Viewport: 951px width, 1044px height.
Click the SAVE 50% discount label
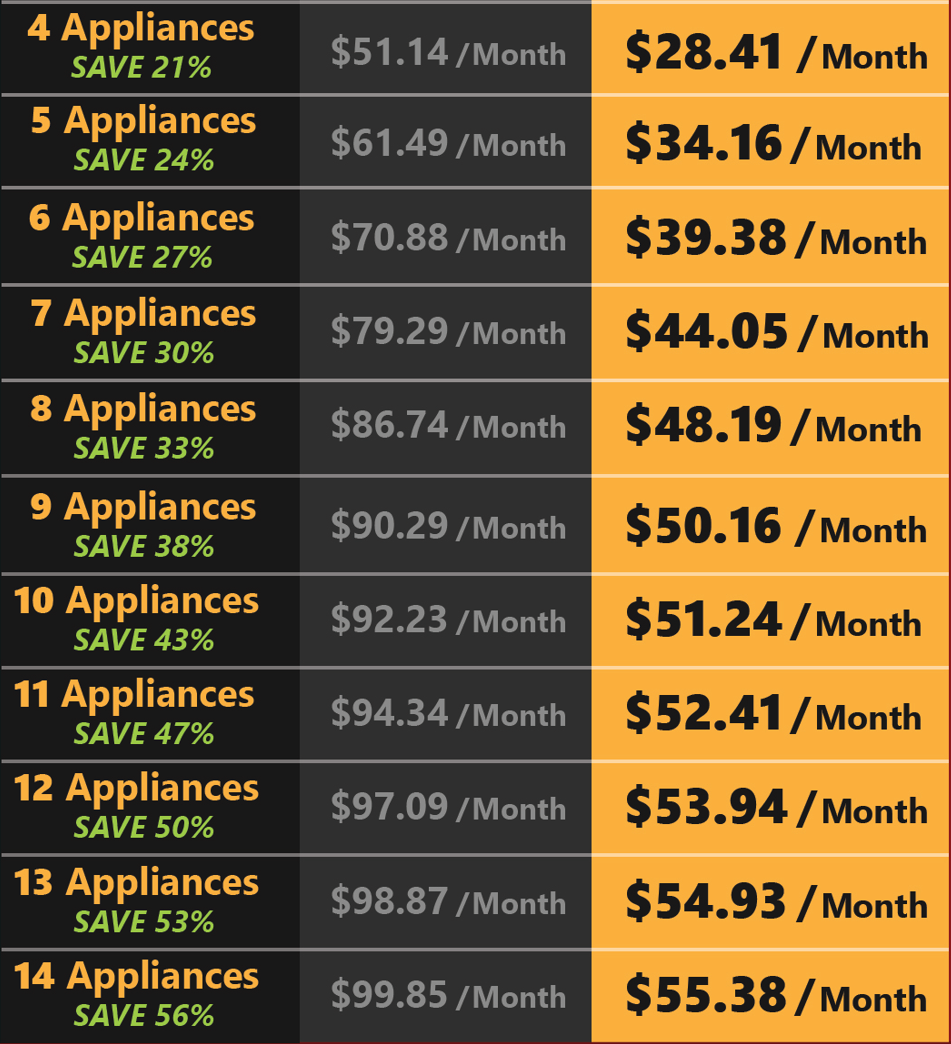point(143,827)
